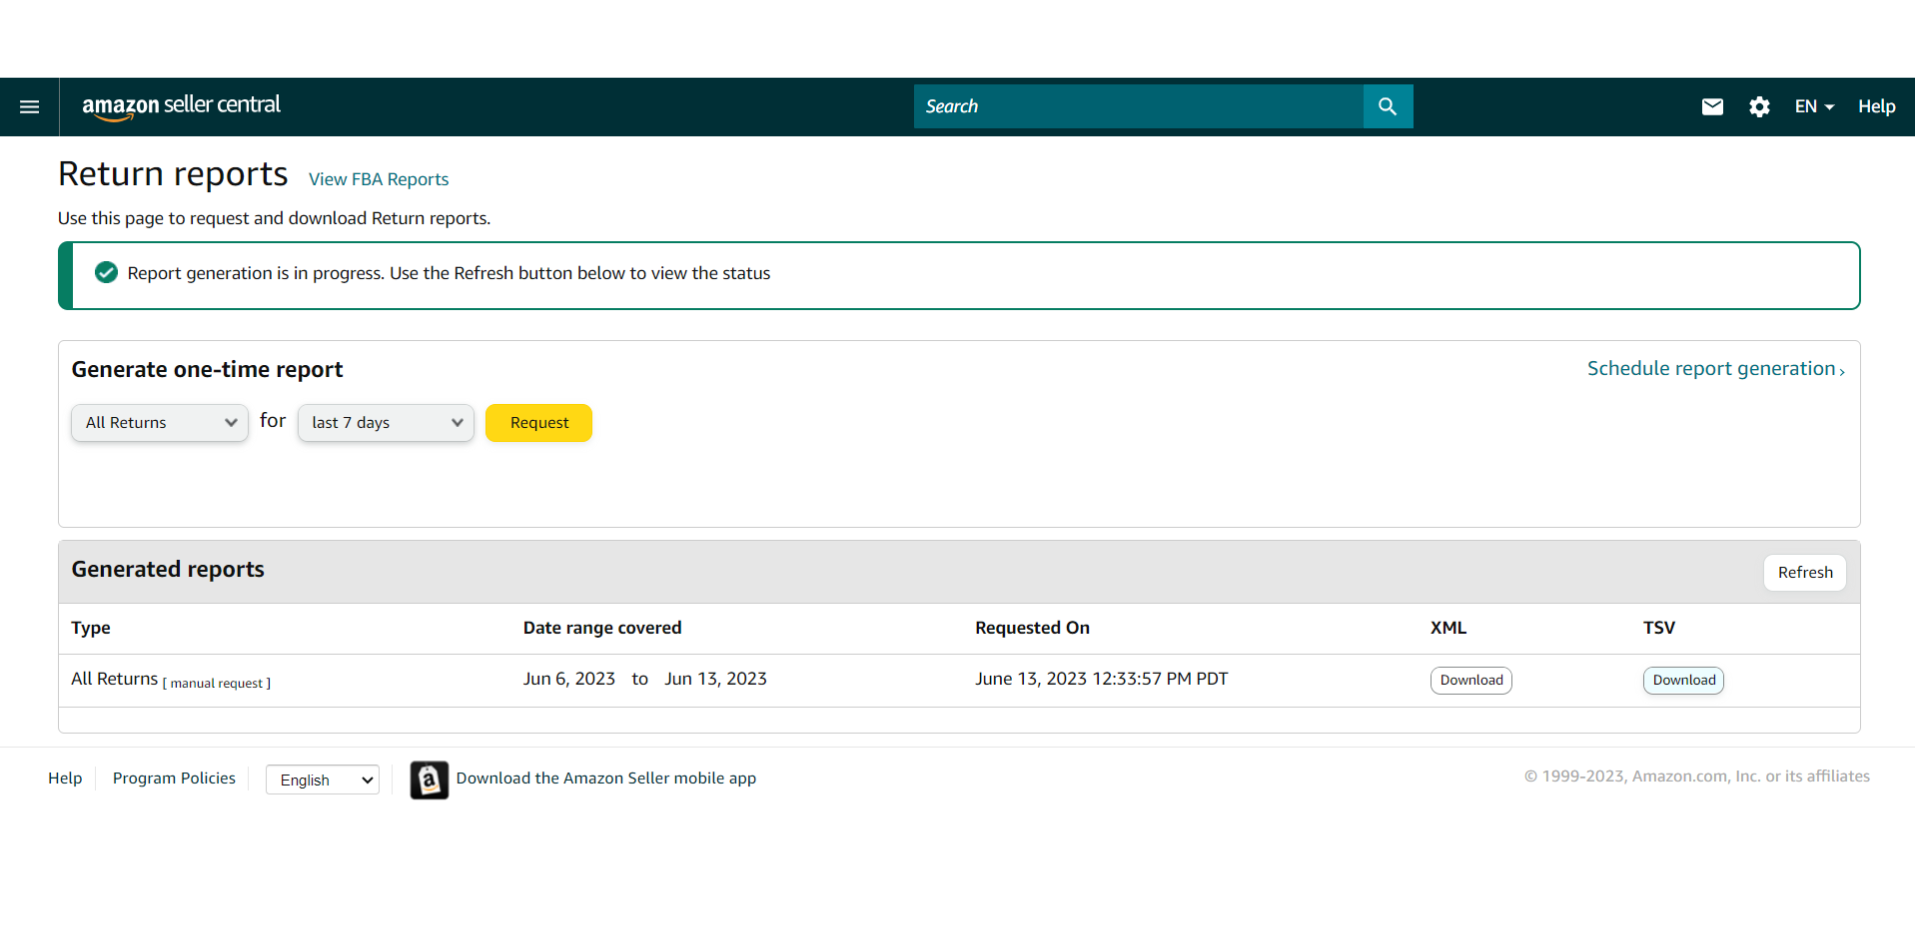Click the June 13, 2023 12:33:57 PM timestamp
The image size is (1915, 934).
tap(1101, 679)
